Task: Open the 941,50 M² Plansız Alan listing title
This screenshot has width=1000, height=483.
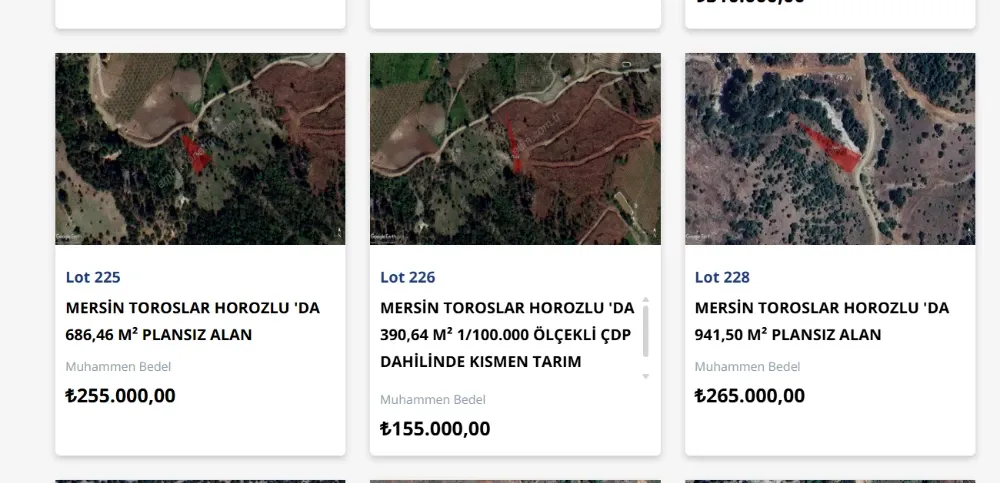Action: pyautogui.click(x=822, y=321)
